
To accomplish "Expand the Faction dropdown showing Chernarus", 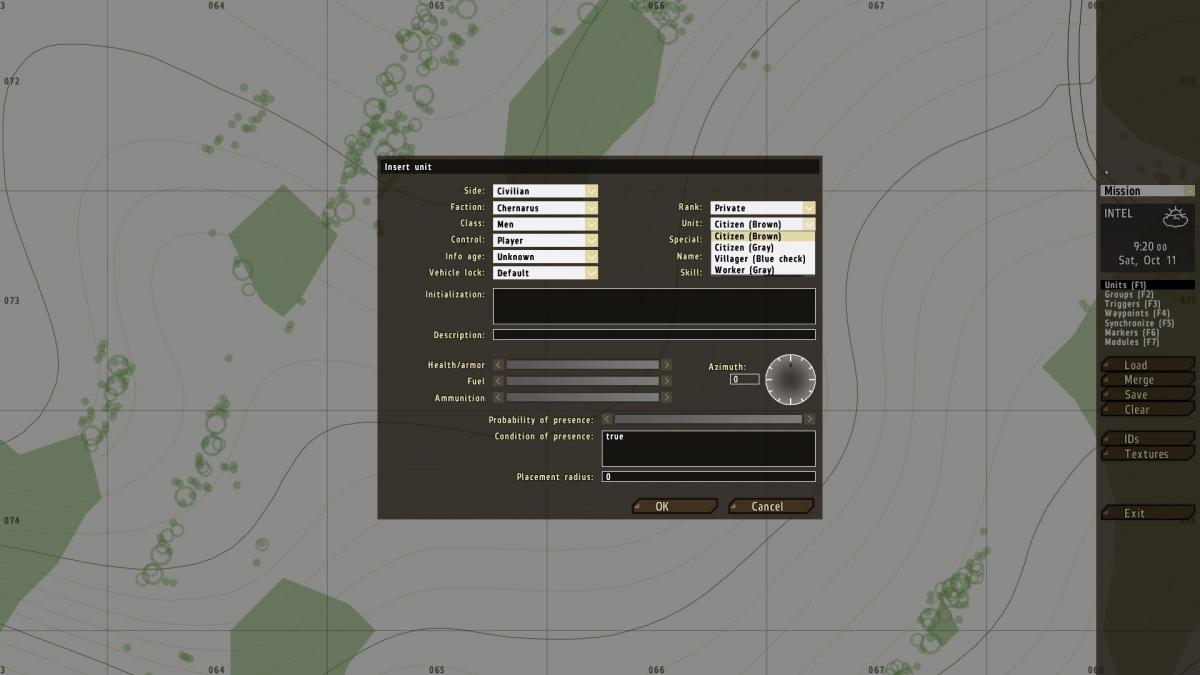I will (545, 208).
